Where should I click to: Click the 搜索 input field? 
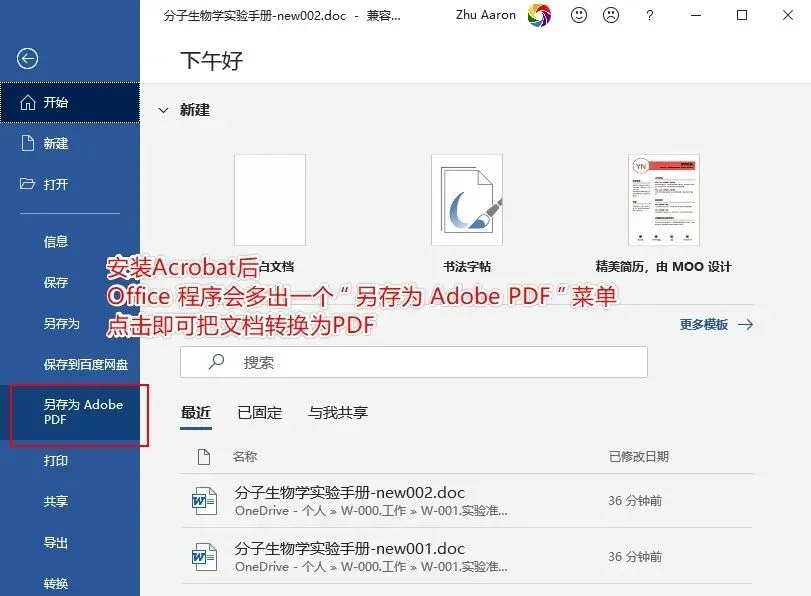tap(414, 362)
